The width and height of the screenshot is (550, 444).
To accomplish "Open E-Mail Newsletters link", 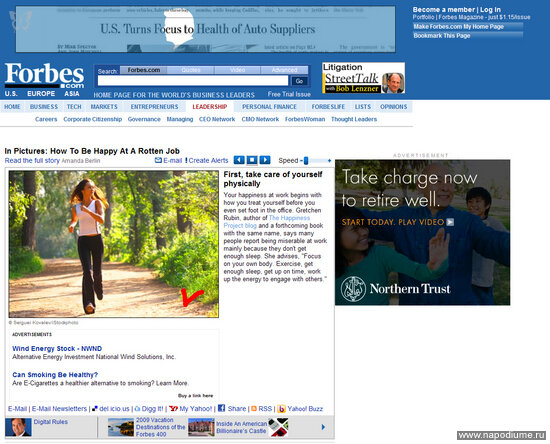I will click(x=59, y=409).
